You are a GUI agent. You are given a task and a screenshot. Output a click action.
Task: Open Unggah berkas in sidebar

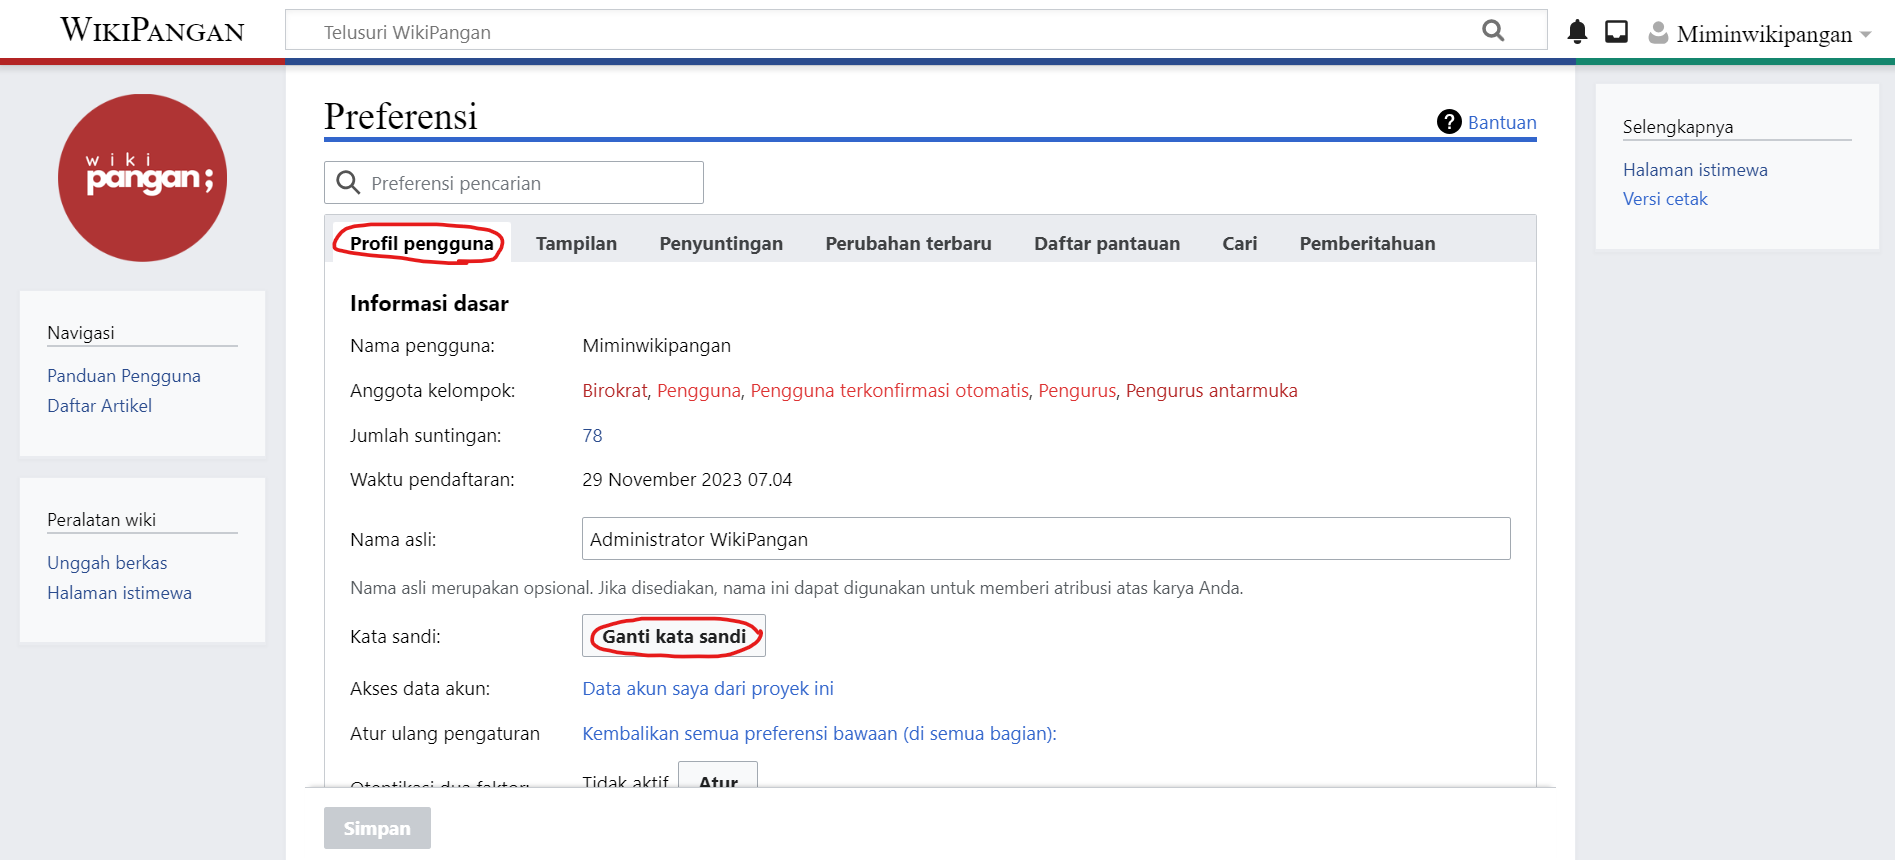pos(107,563)
